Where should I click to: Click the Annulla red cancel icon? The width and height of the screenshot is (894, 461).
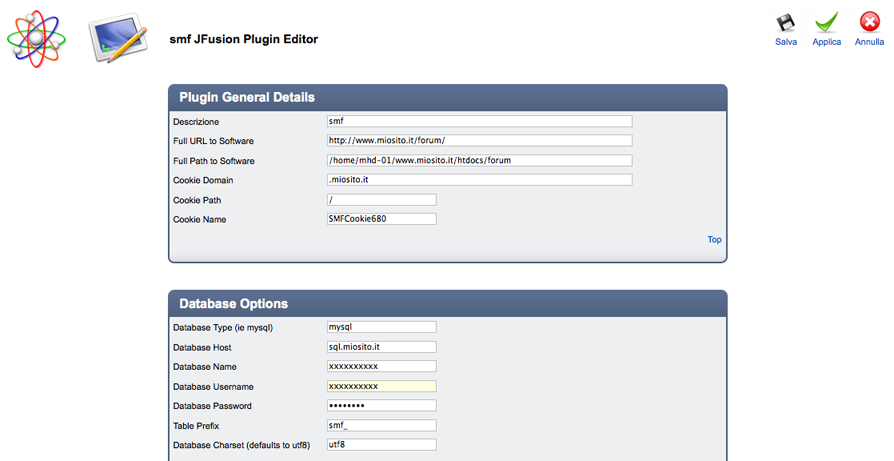[869, 23]
